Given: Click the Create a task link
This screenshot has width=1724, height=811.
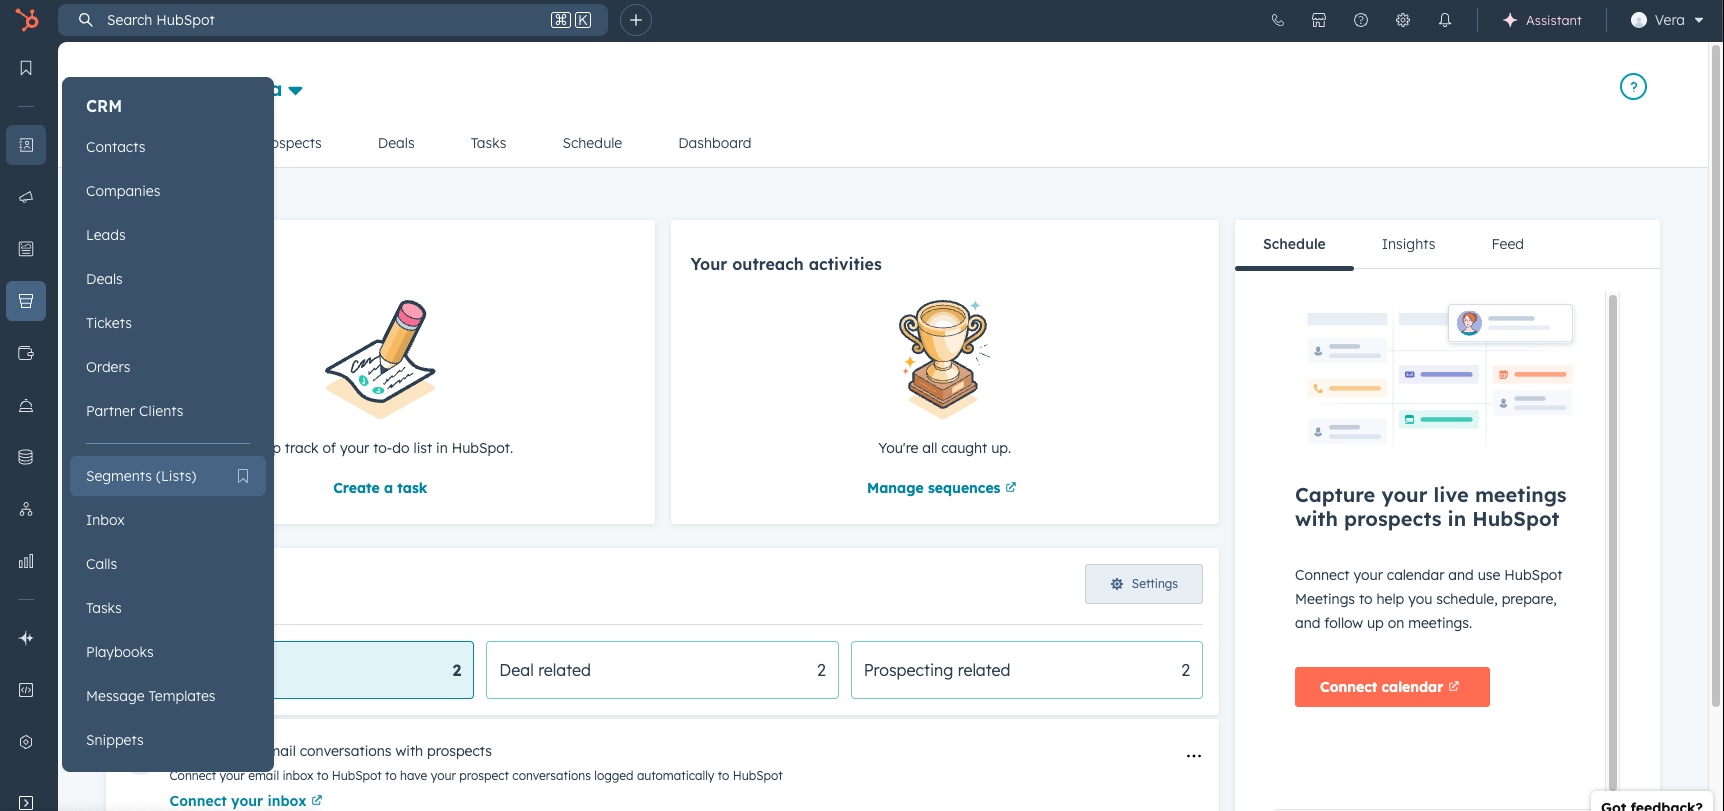Looking at the screenshot, I should coord(380,488).
